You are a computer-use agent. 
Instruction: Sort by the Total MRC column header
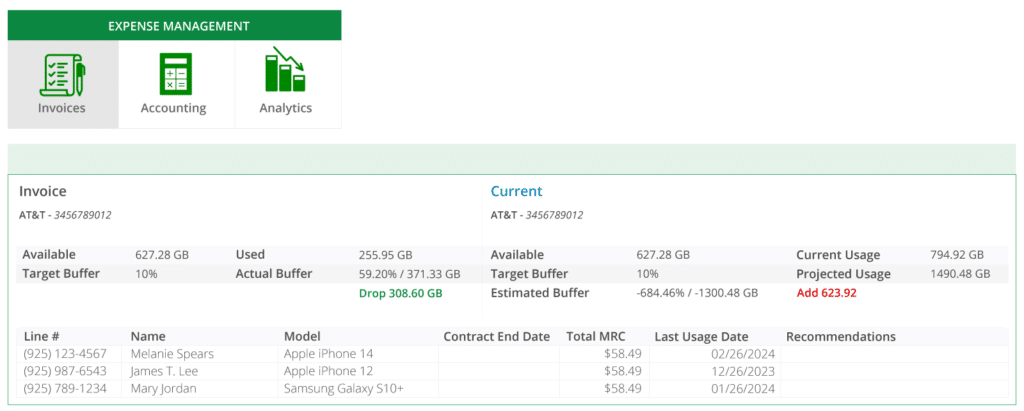pos(595,337)
